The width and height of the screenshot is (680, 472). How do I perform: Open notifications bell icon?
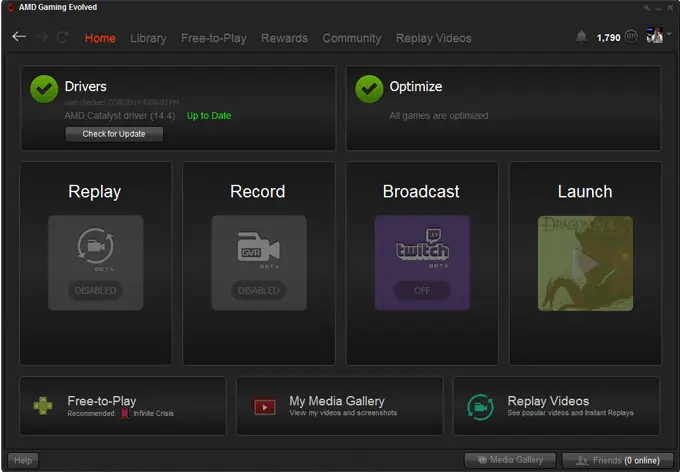pos(581,37)
